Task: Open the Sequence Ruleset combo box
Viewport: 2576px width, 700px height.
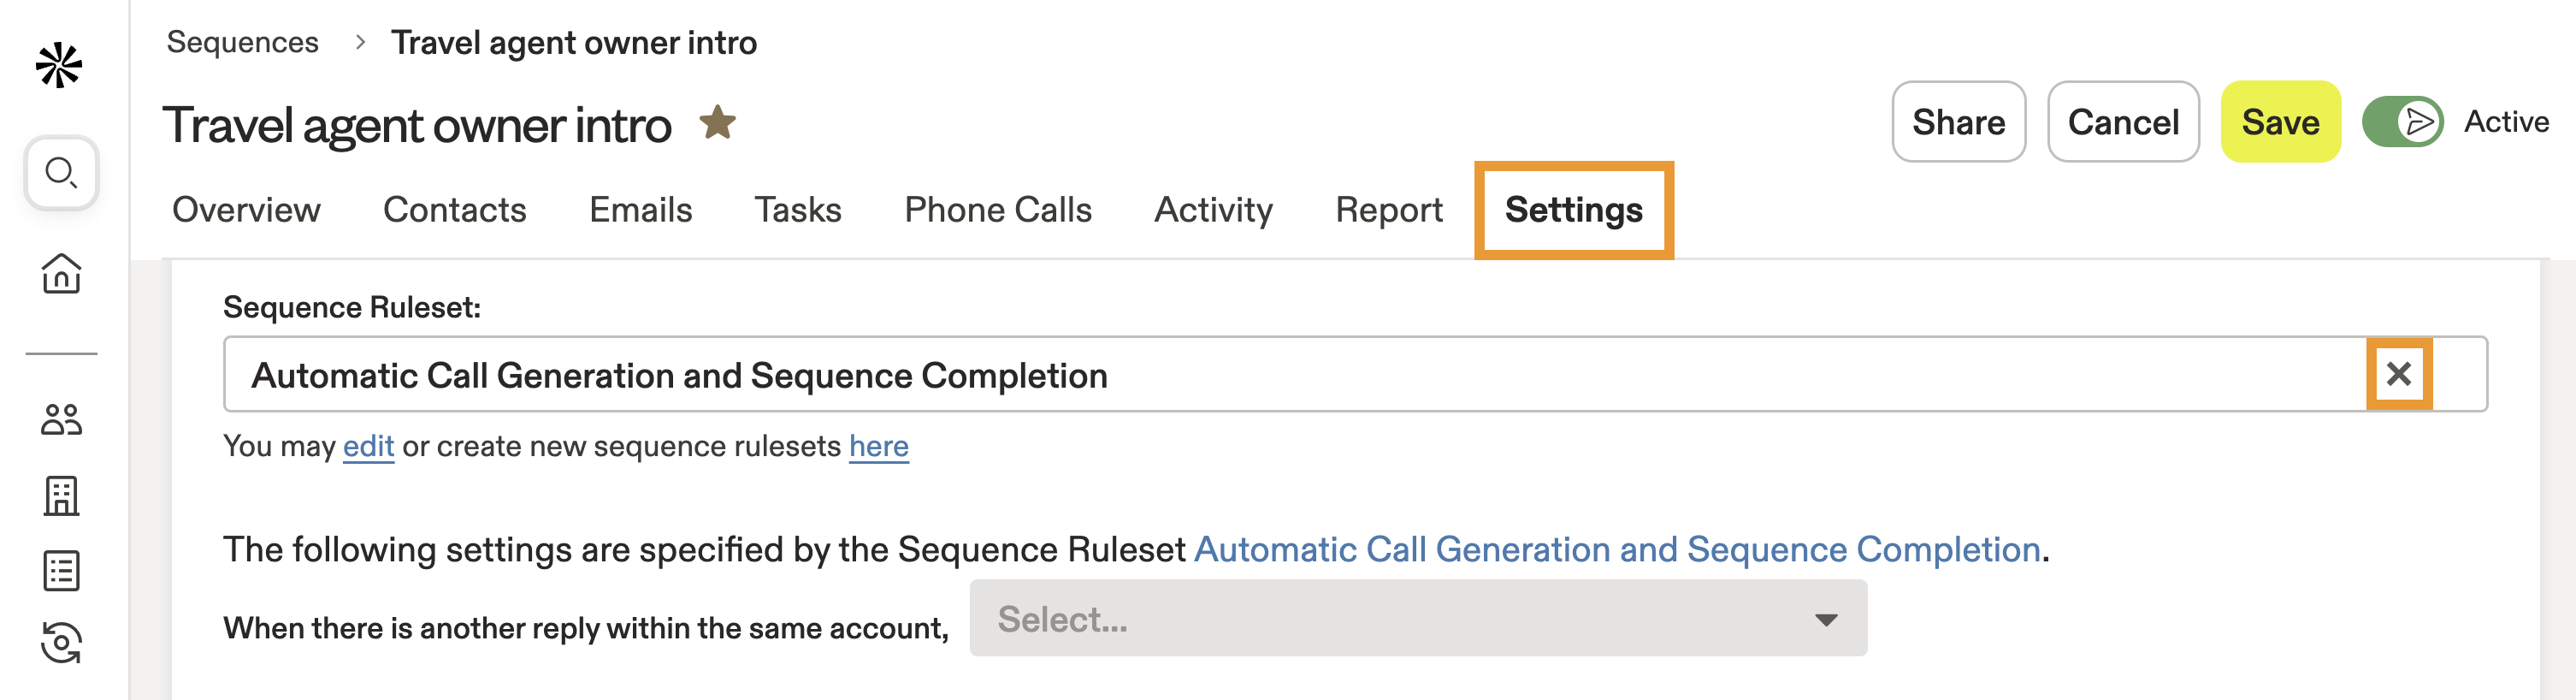Action: (x=1290, y=375)
